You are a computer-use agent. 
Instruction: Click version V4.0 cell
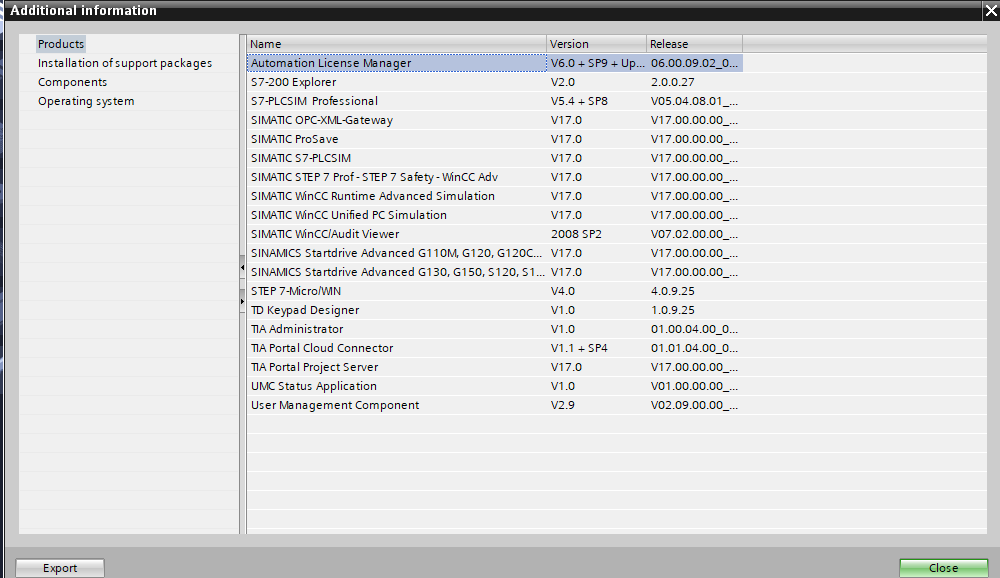tap(596, 291)
